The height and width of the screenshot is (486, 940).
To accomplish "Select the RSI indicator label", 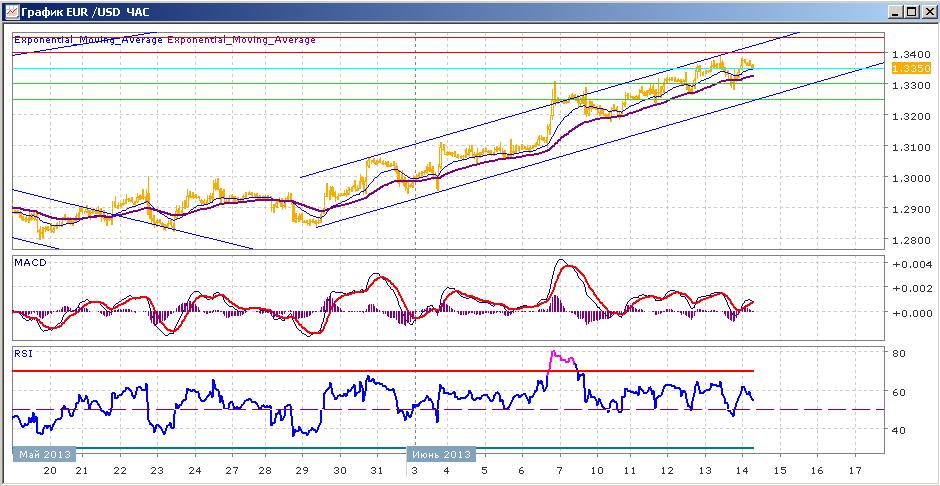I will click(23, 354).
